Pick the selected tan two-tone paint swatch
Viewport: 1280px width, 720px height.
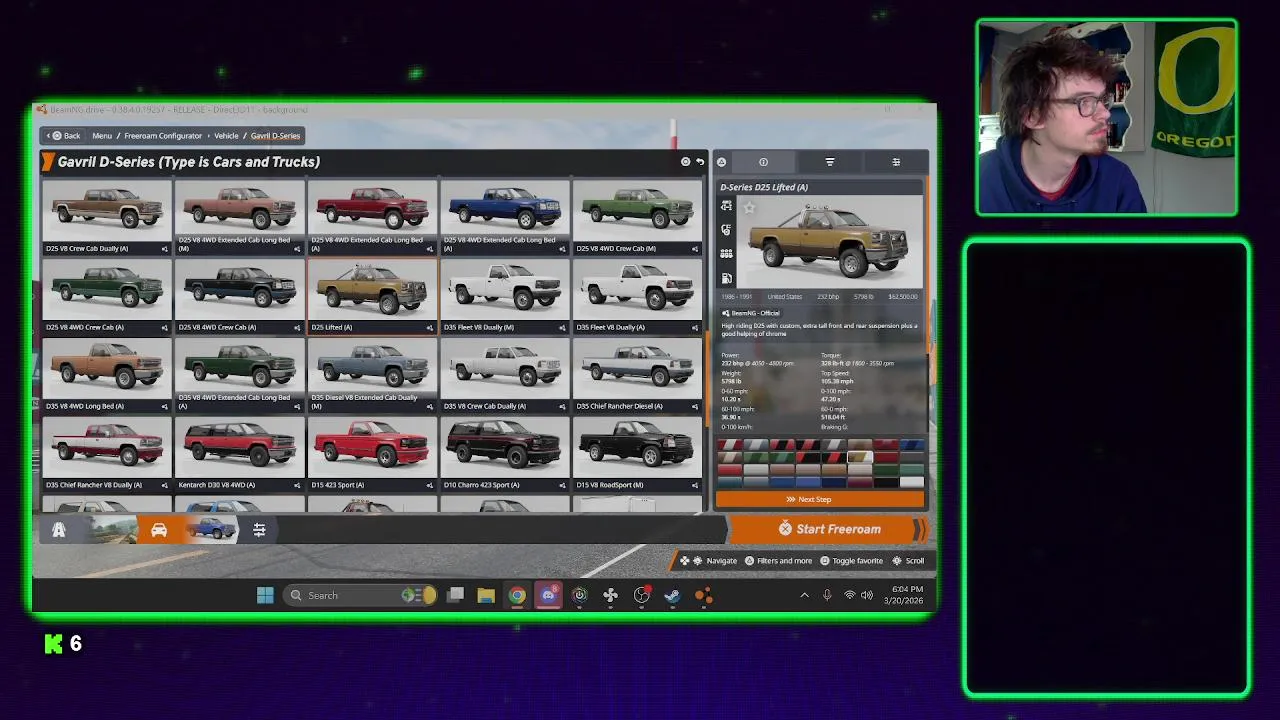pos(860,457)
